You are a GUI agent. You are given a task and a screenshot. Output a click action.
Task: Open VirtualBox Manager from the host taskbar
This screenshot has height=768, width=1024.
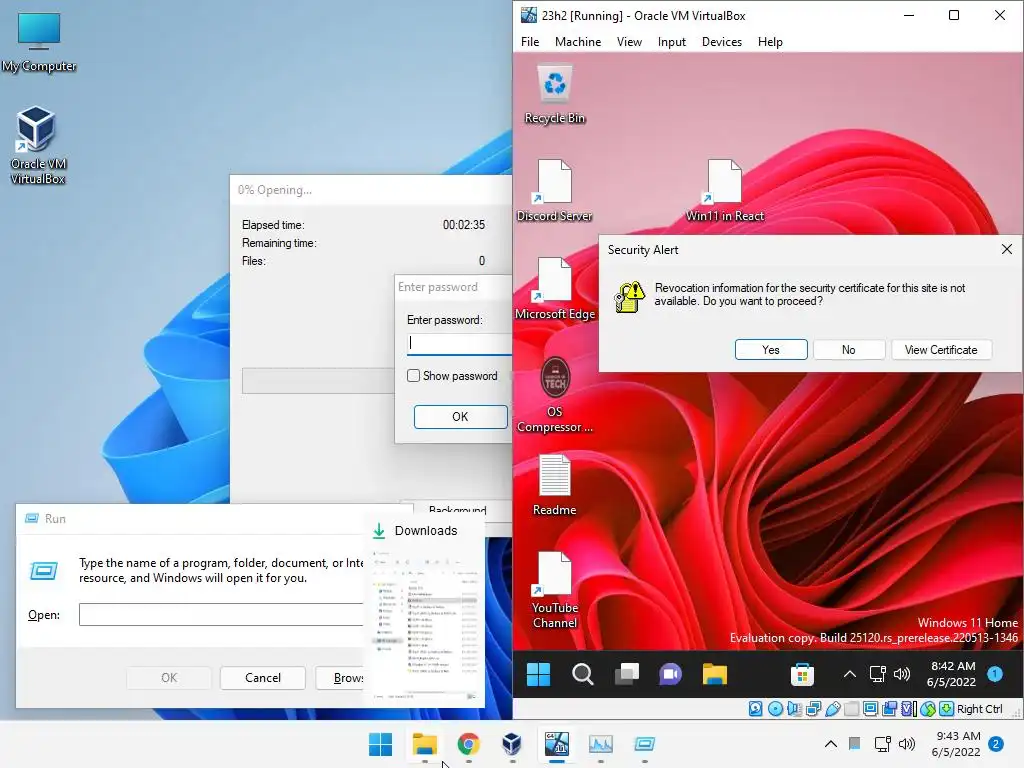[512, 744]
